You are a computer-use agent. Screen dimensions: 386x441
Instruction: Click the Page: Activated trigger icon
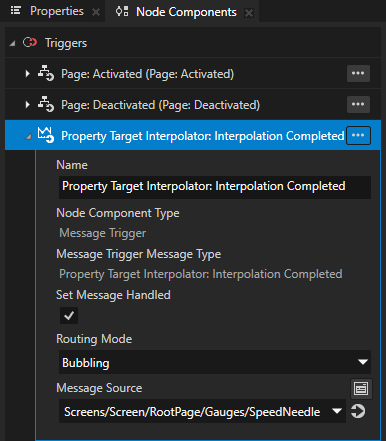[46, 73]
